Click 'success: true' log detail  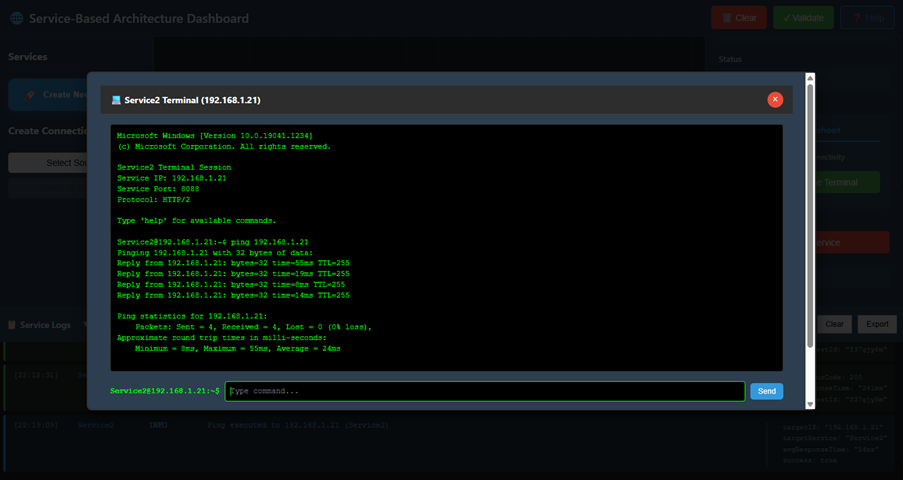tap(810, 460)
